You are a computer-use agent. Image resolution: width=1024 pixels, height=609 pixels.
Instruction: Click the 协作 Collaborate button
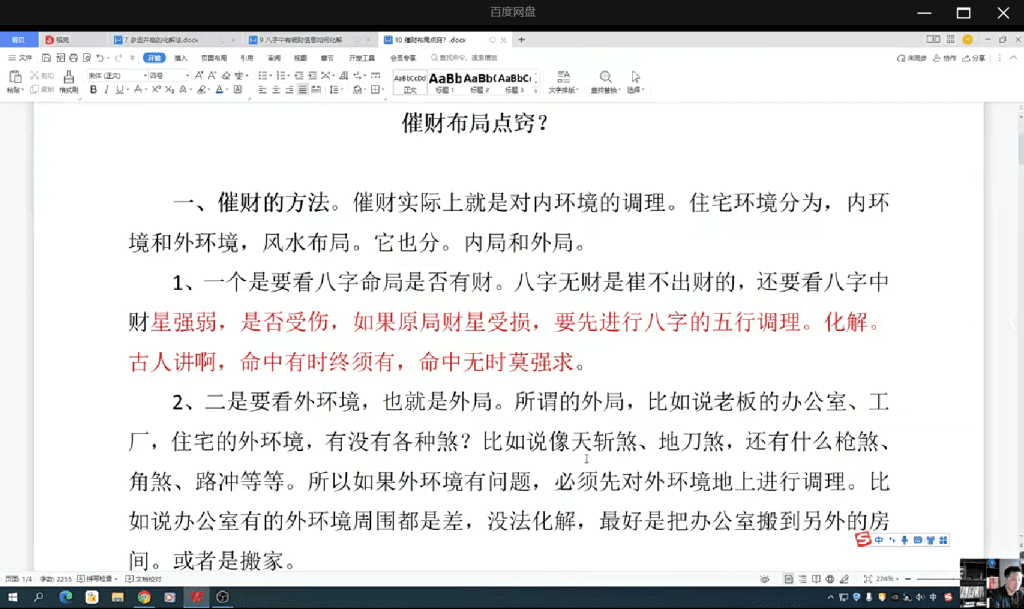(x=944, y=58)
